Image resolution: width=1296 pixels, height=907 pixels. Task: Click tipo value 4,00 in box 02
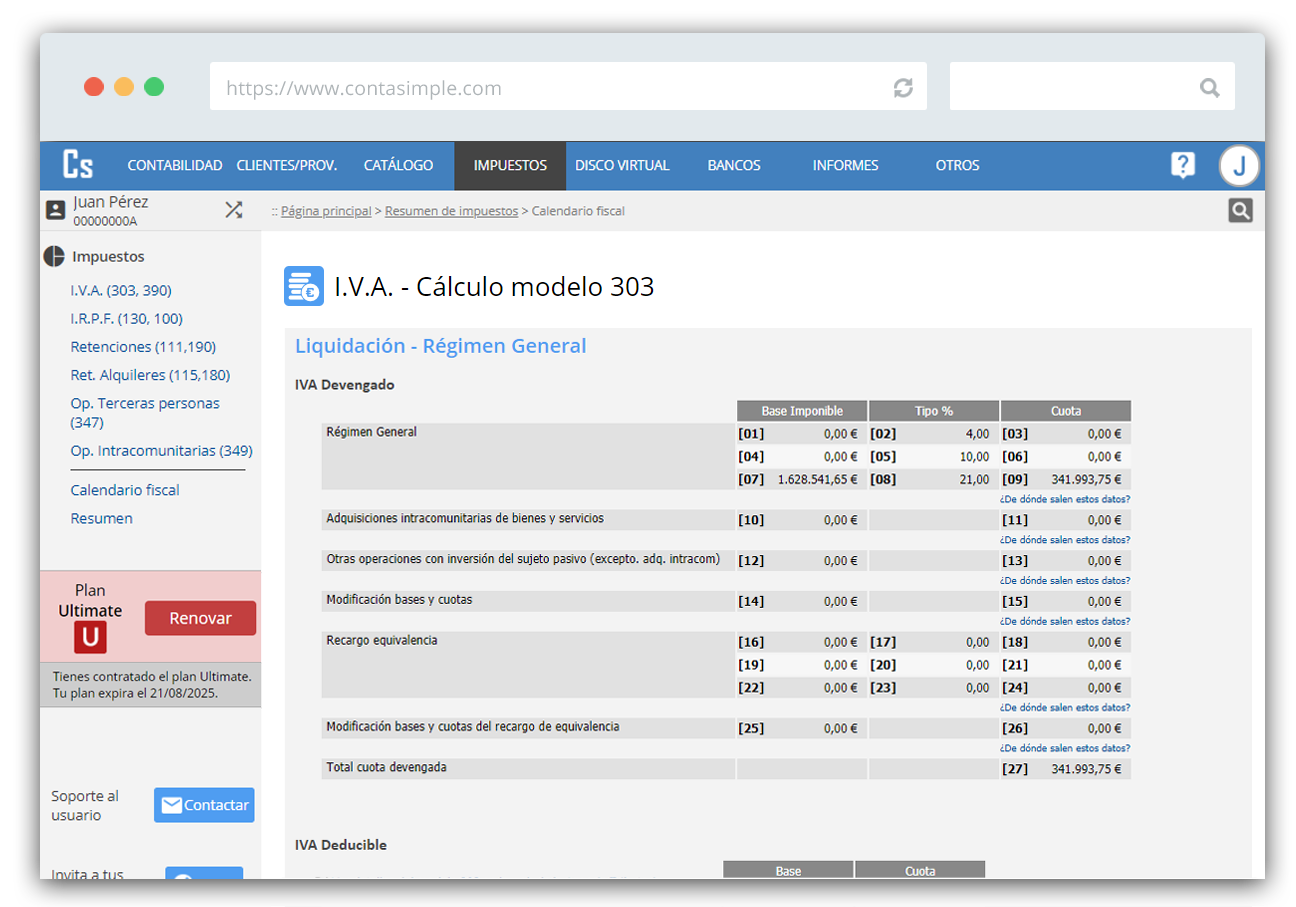click(x=978, y=434)
